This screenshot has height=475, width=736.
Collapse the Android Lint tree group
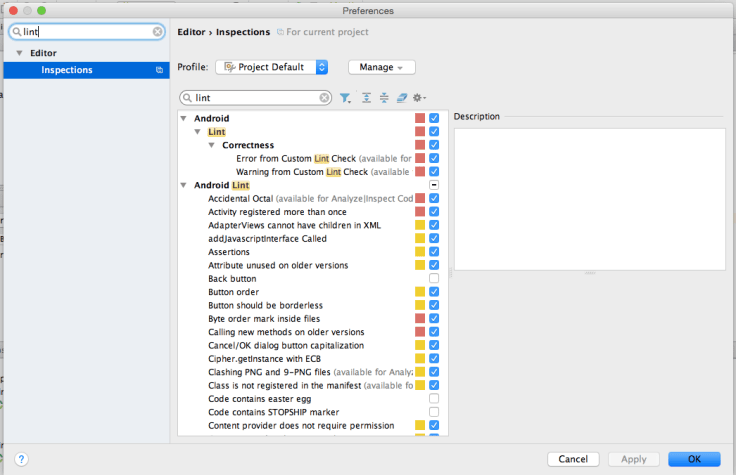[x=183, y=185]
